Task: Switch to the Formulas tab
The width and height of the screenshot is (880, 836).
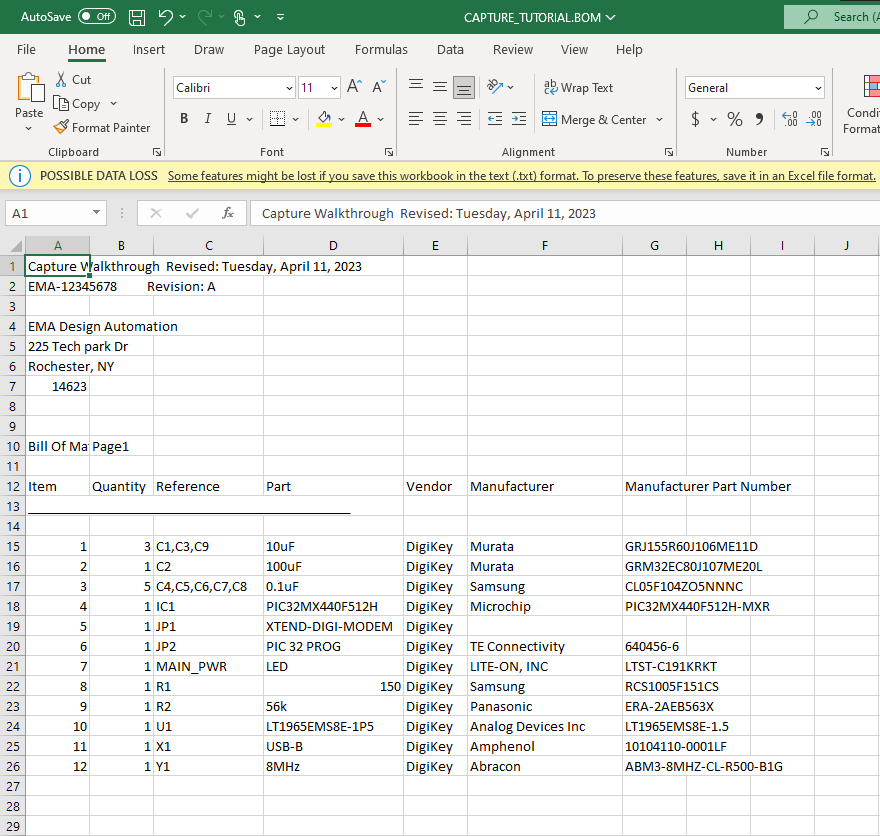Action: click(381, 49)
